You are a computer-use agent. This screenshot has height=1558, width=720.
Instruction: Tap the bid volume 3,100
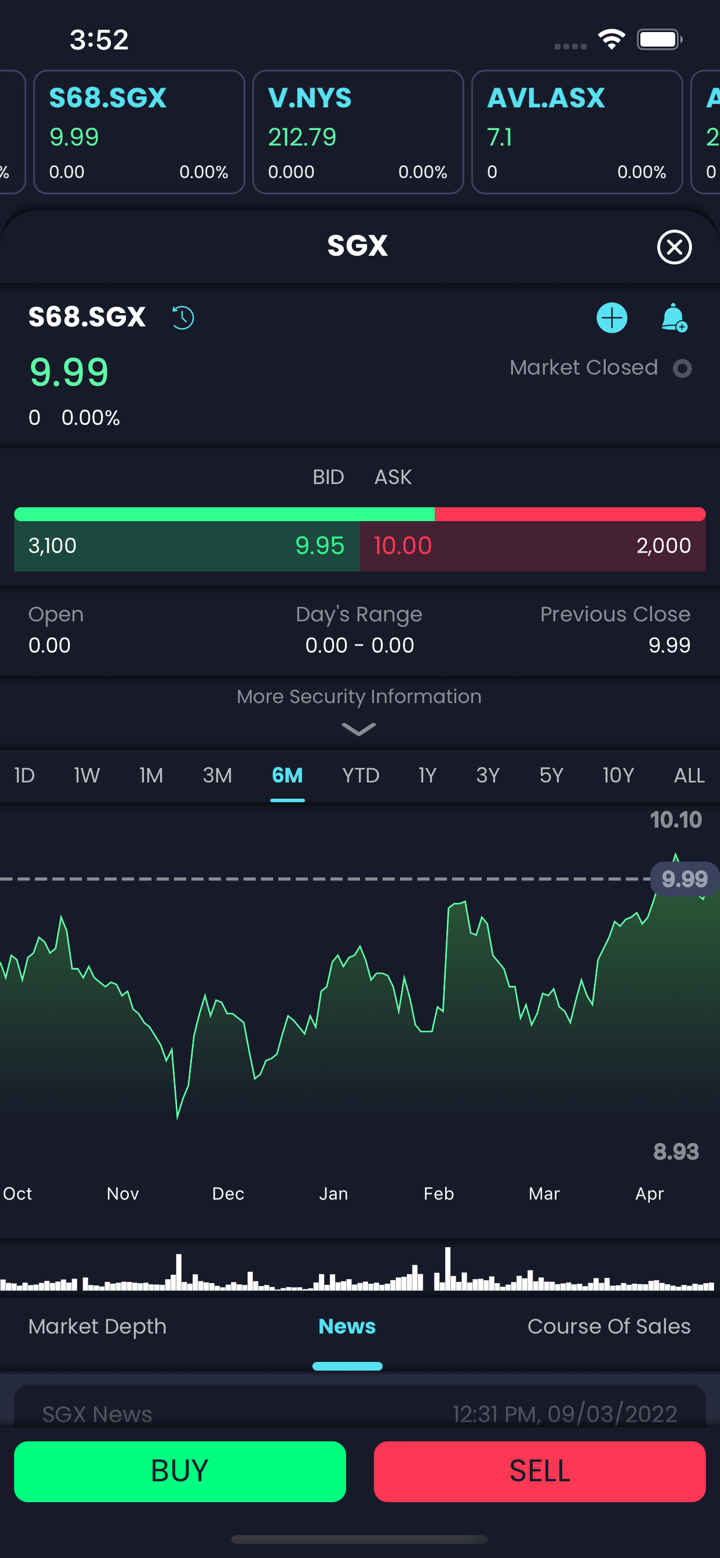53,546
